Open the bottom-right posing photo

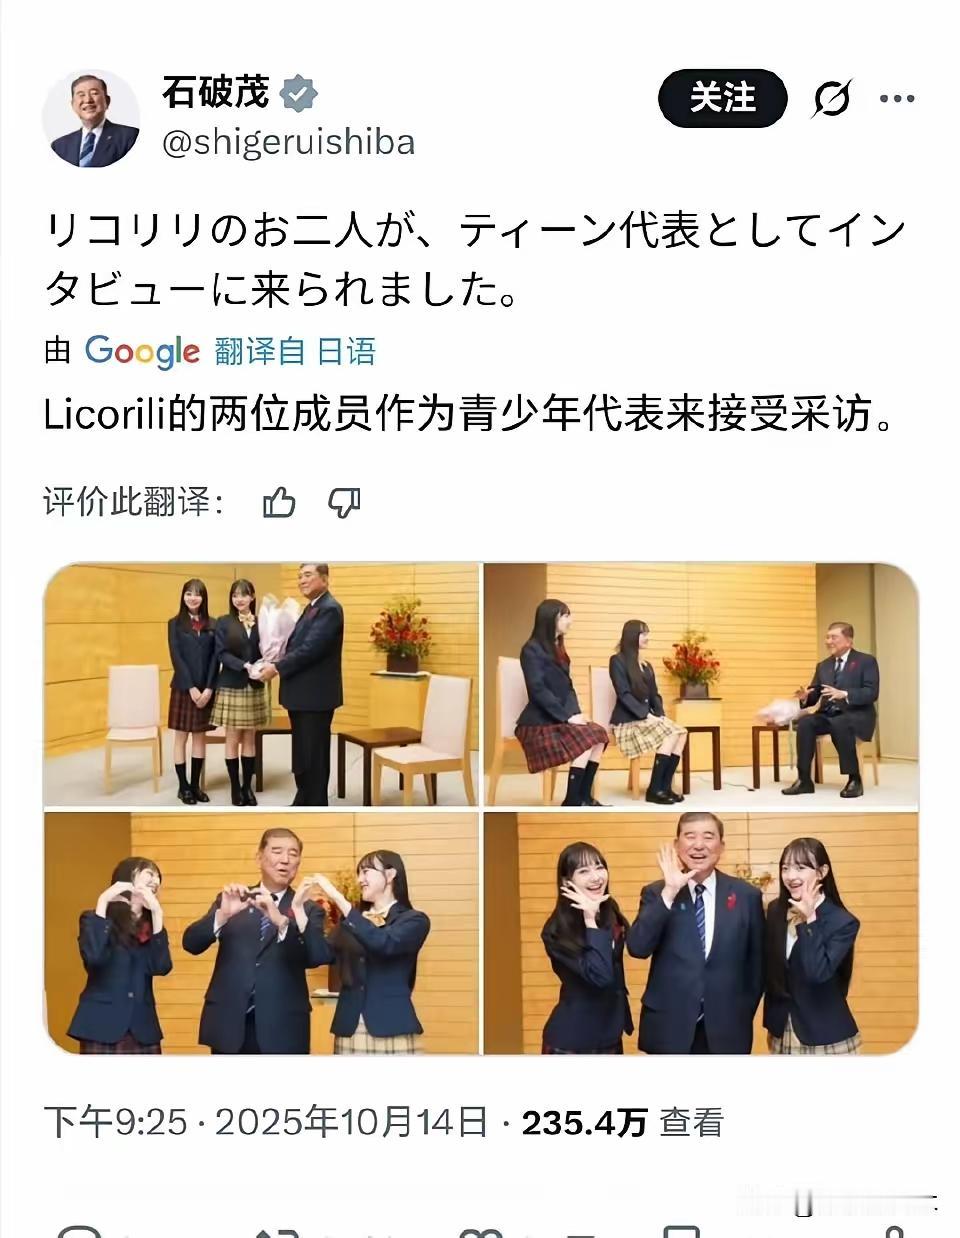[x=700, y=933]
